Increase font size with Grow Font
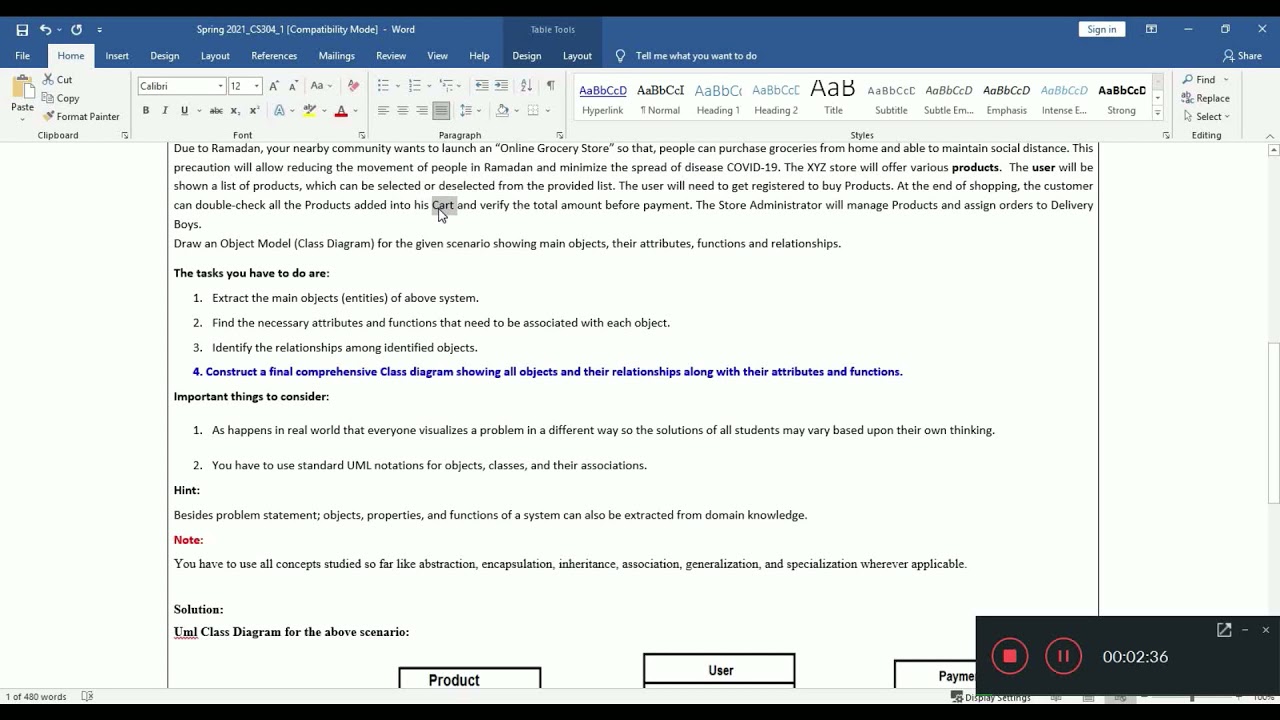Image resolution: width=1280 pixels, height=720 pixels. point(276,86)
